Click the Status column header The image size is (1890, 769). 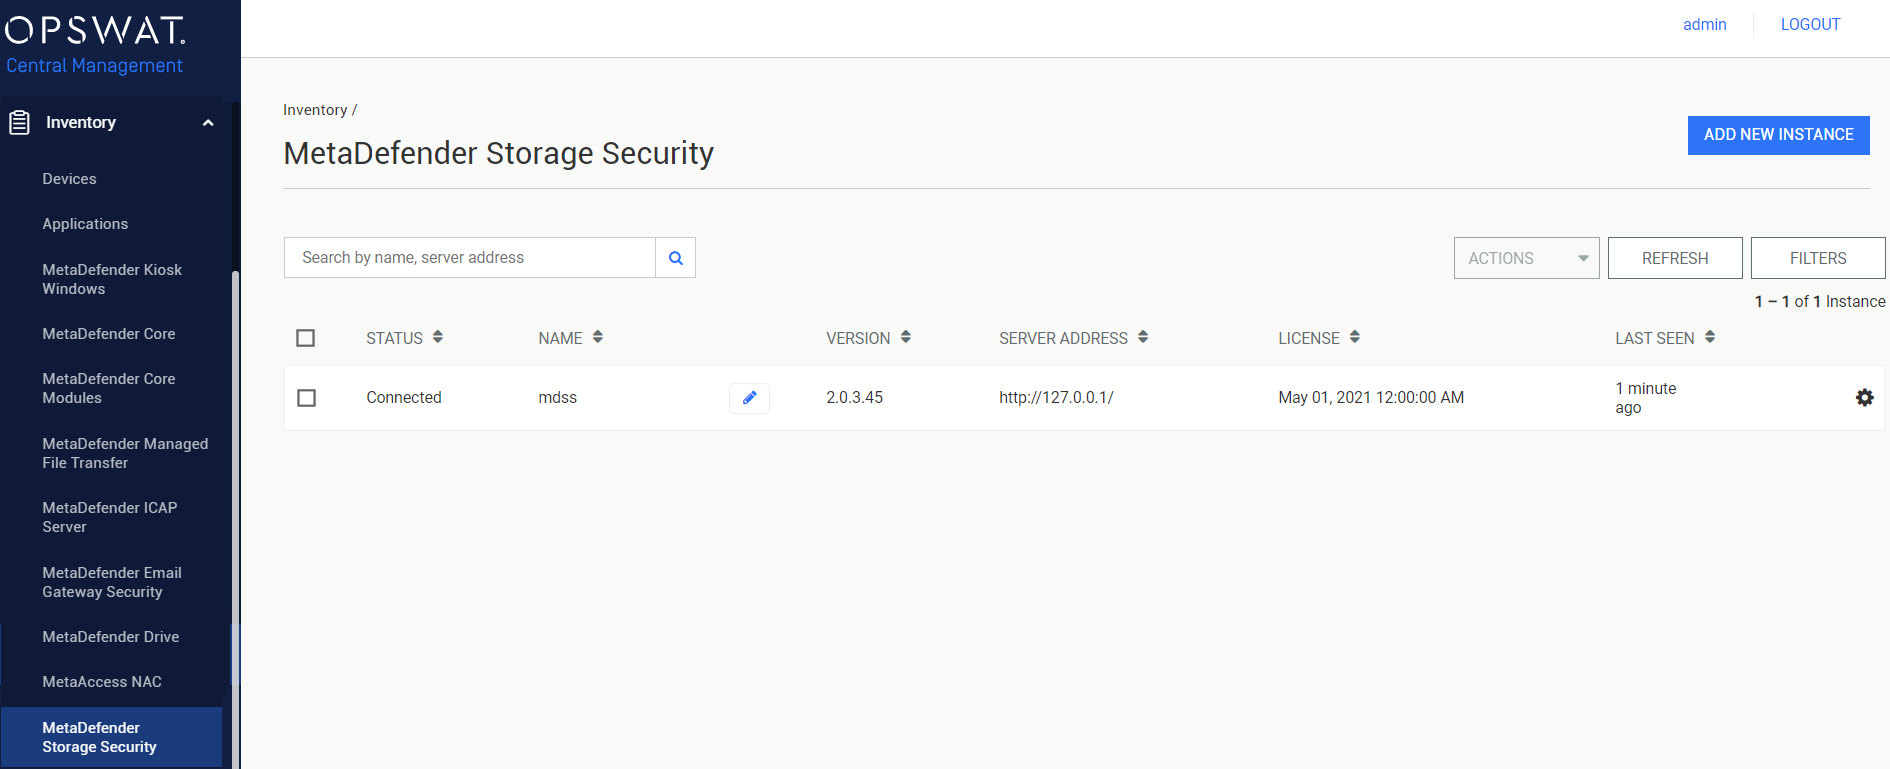tap(394, 338)
